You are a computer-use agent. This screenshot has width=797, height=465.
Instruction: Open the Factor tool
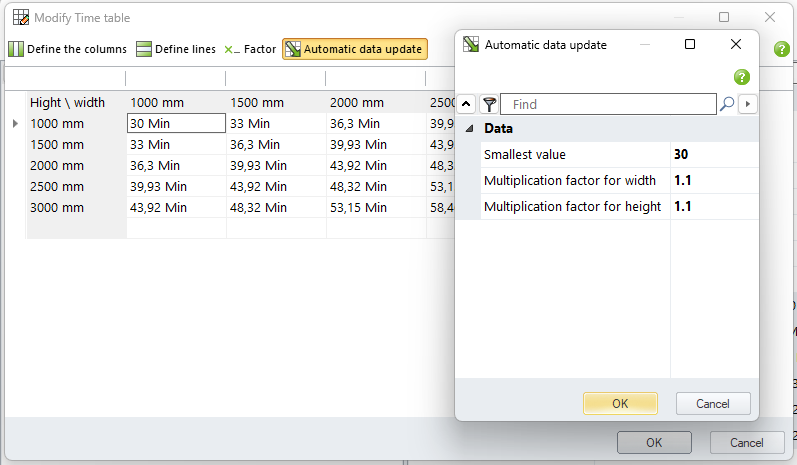click(x=249, y=49)
